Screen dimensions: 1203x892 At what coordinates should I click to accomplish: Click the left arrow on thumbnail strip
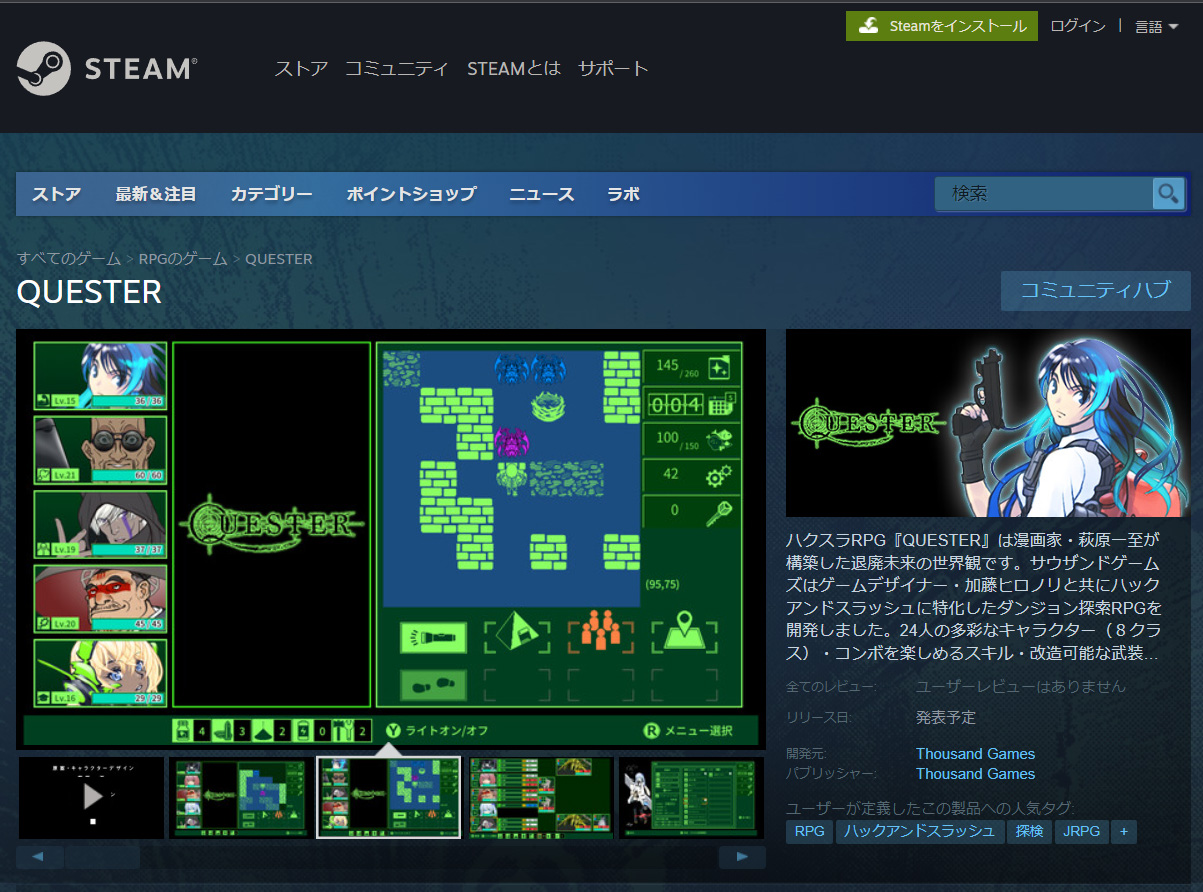point(39,857)
